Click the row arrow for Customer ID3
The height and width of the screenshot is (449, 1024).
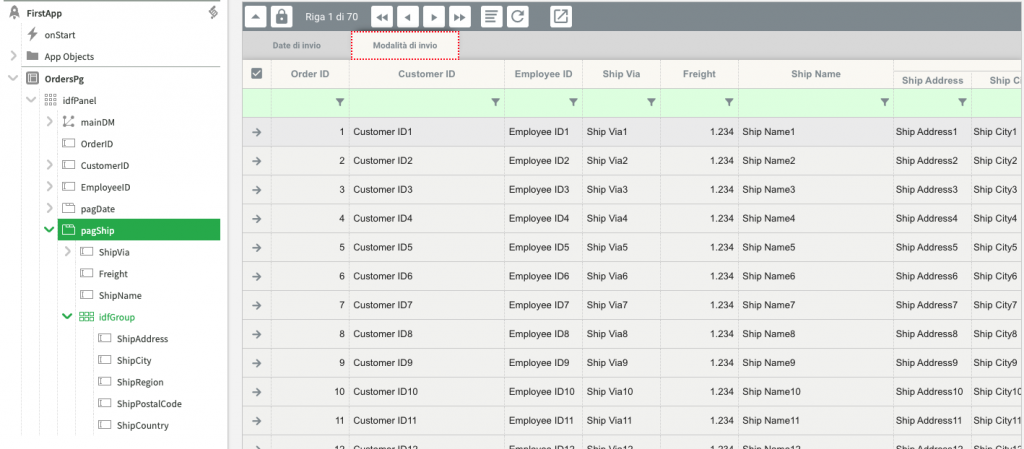click(257, 189)
